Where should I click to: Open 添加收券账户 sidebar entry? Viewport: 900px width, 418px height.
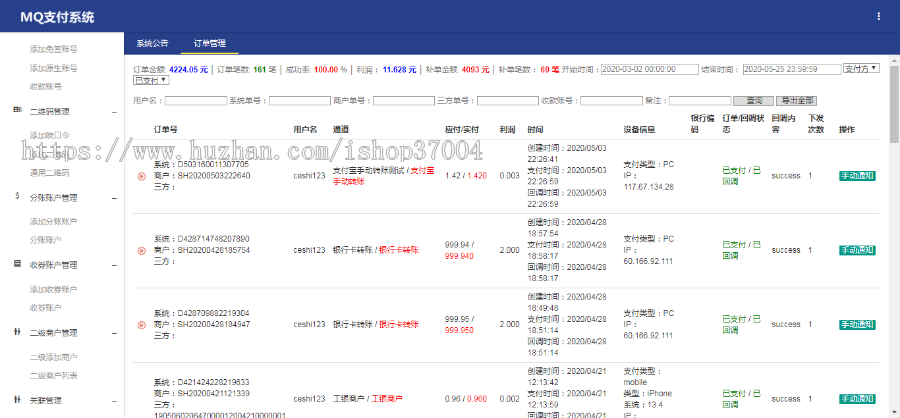click(x=53, y=289)
